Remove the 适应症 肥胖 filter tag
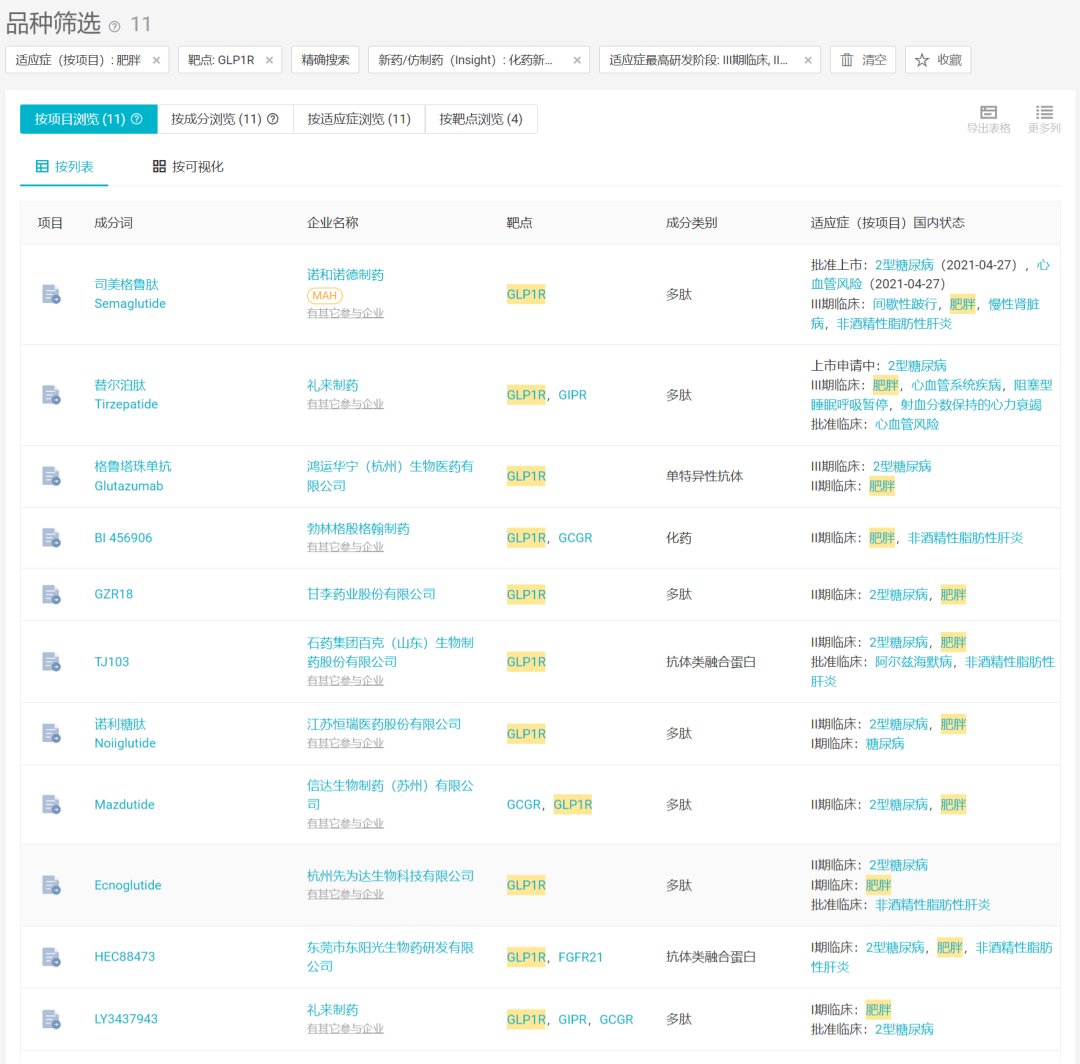Viewport: 1080px width, 1064px height. pyautogui.click(x=156, y=60)
